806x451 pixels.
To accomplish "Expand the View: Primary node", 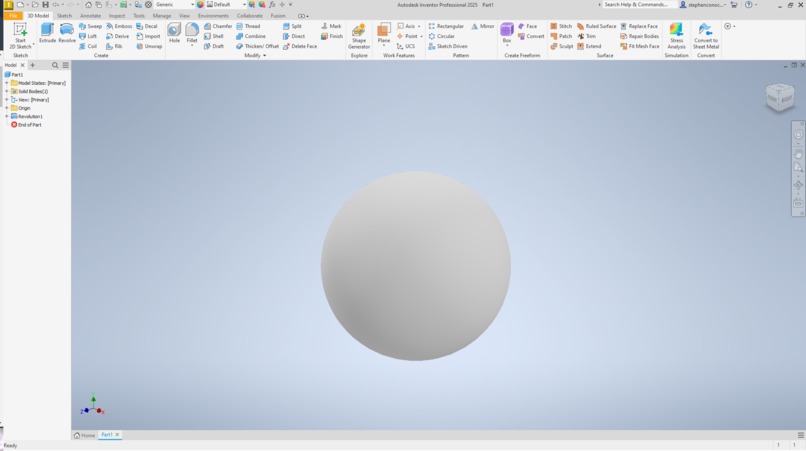I will point(7,100).
